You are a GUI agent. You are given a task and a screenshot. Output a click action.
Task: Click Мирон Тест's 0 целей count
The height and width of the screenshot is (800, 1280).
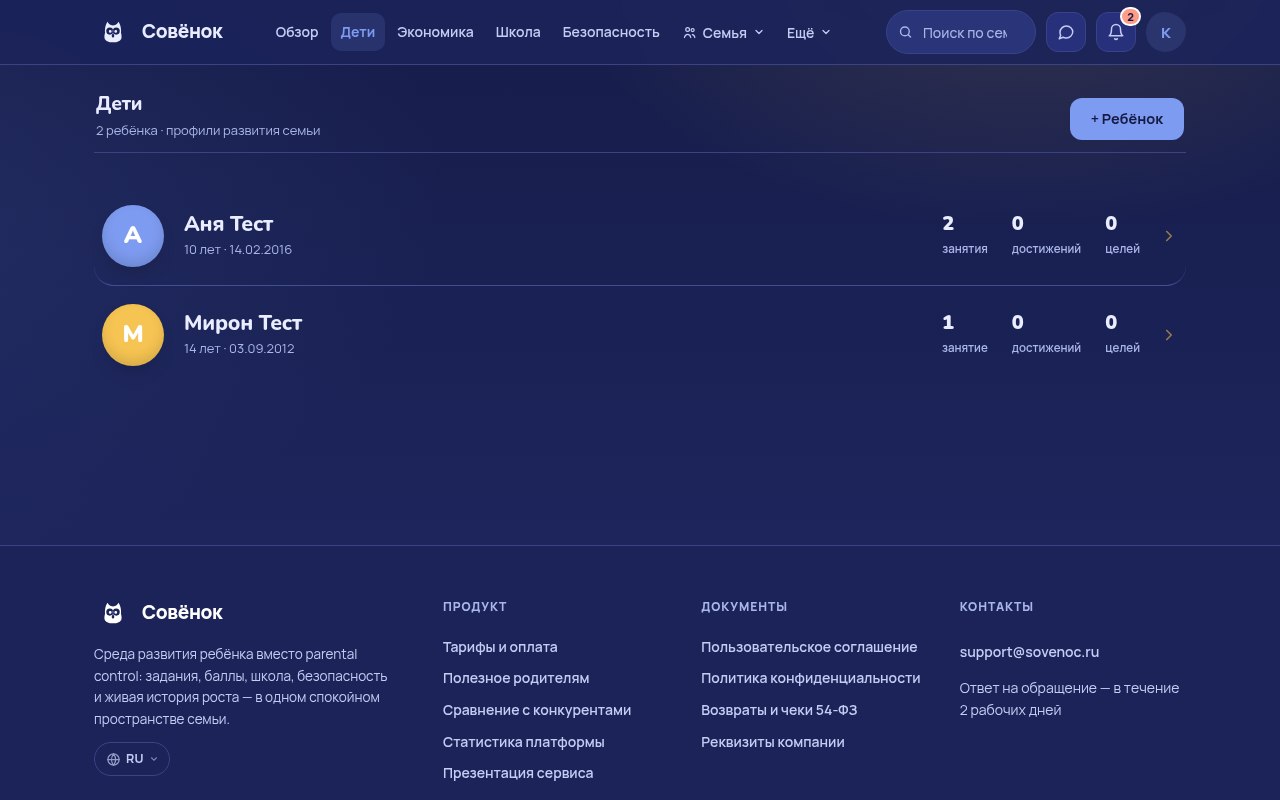click(x=1122, y=335)
